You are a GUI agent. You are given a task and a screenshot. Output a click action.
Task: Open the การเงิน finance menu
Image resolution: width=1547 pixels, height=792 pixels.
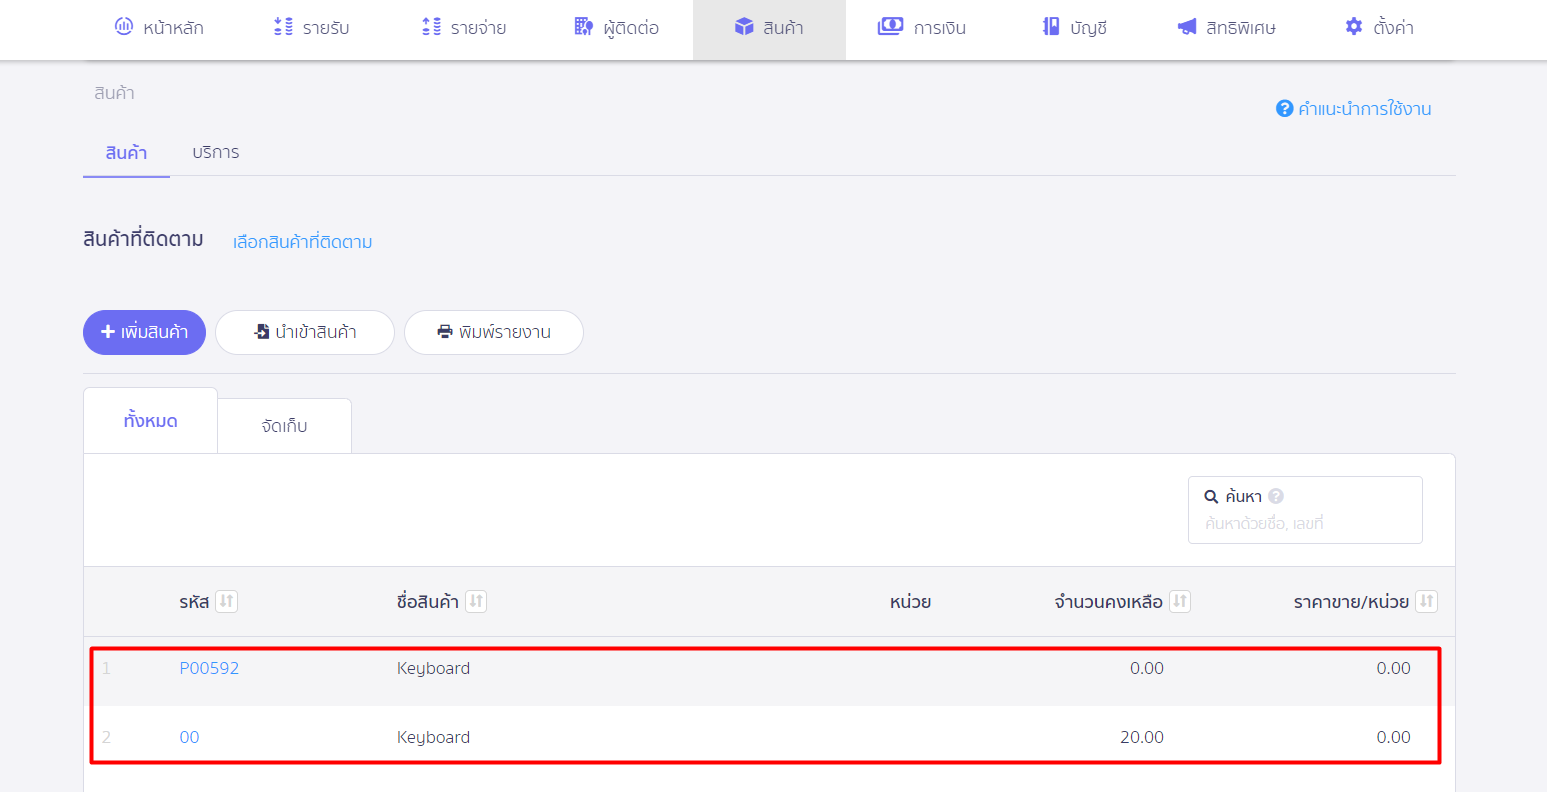tap(922, 28)
